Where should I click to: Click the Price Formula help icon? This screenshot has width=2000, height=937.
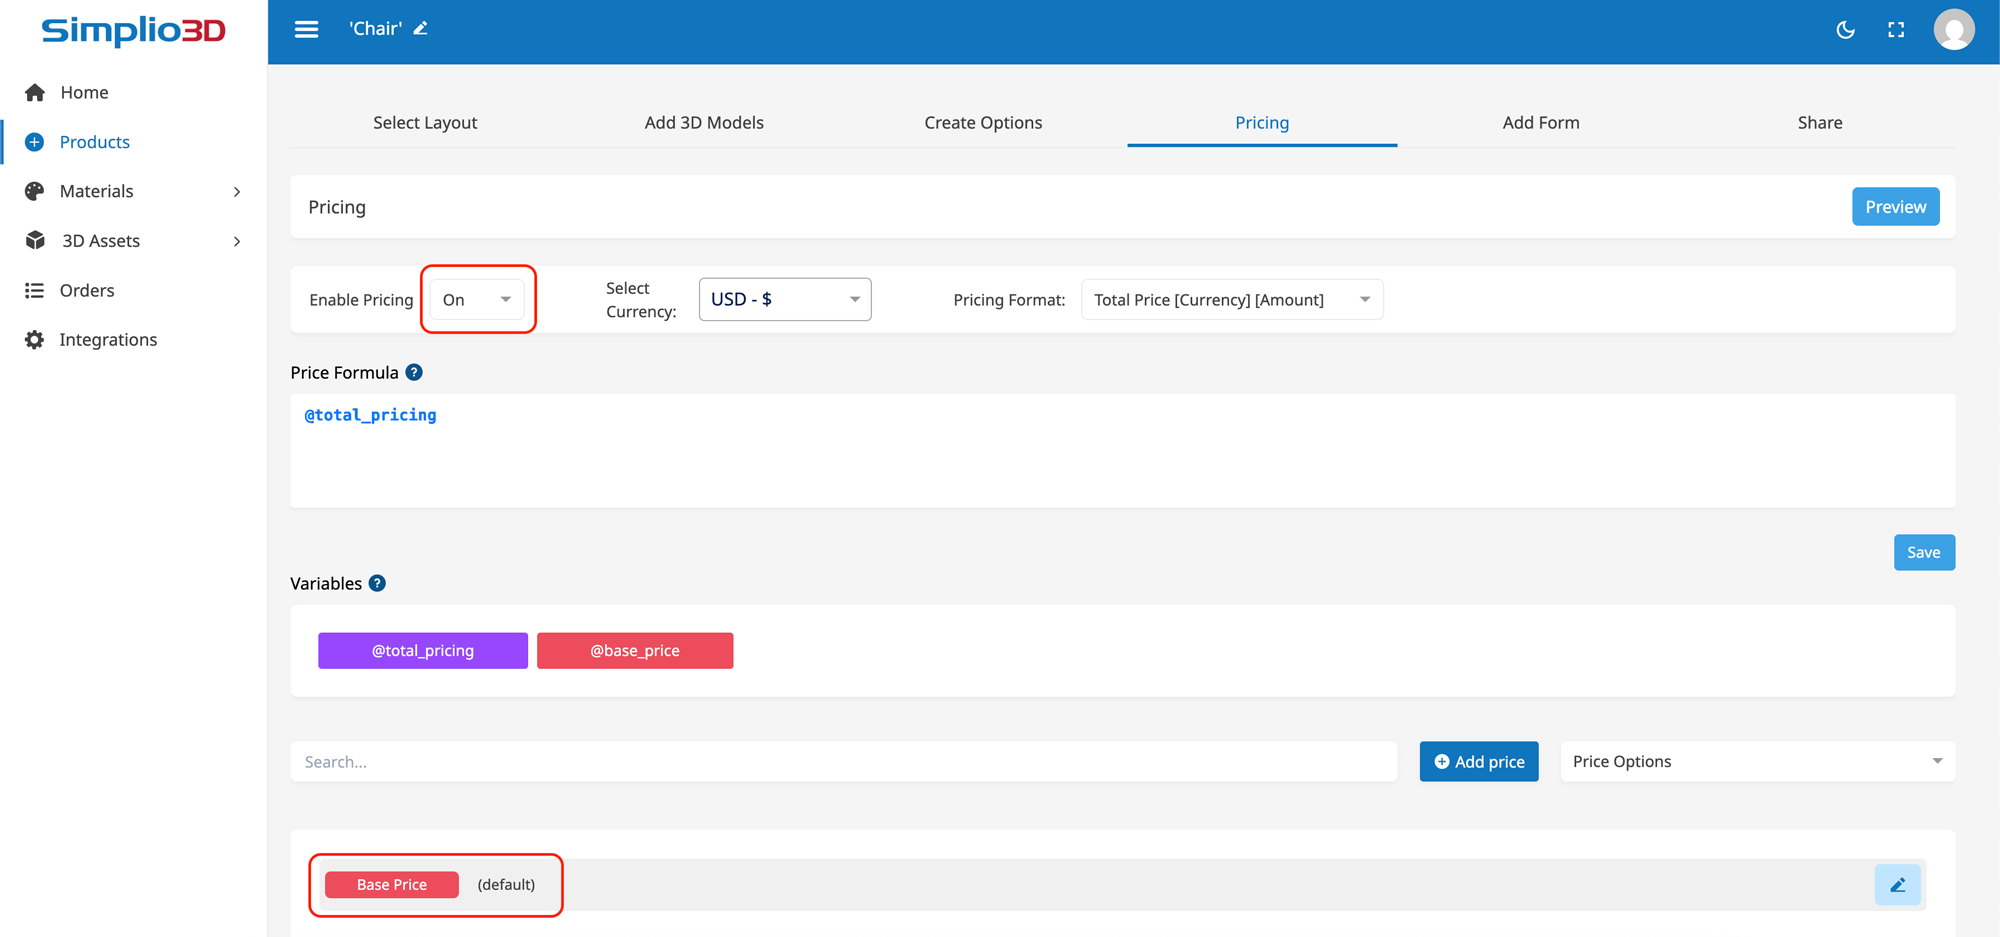[414, 372]
